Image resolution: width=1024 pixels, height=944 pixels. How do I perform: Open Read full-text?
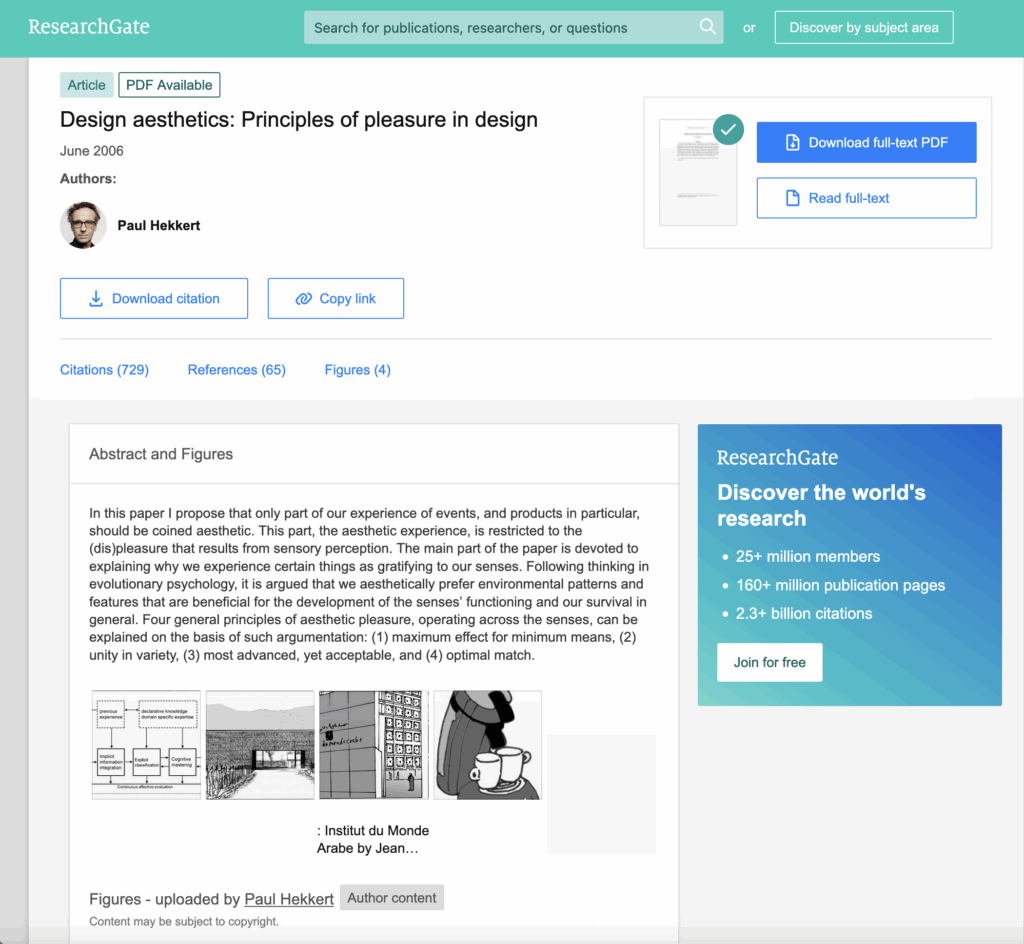pyautogui.click(x=866, y=198)
